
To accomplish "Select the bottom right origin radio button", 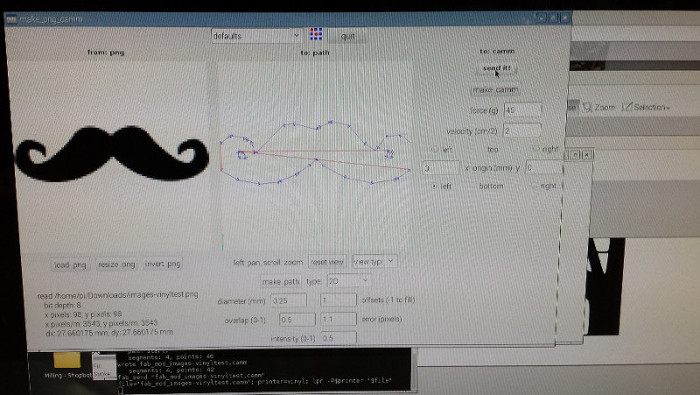I will pyautogui.click(x=535, y=186).
